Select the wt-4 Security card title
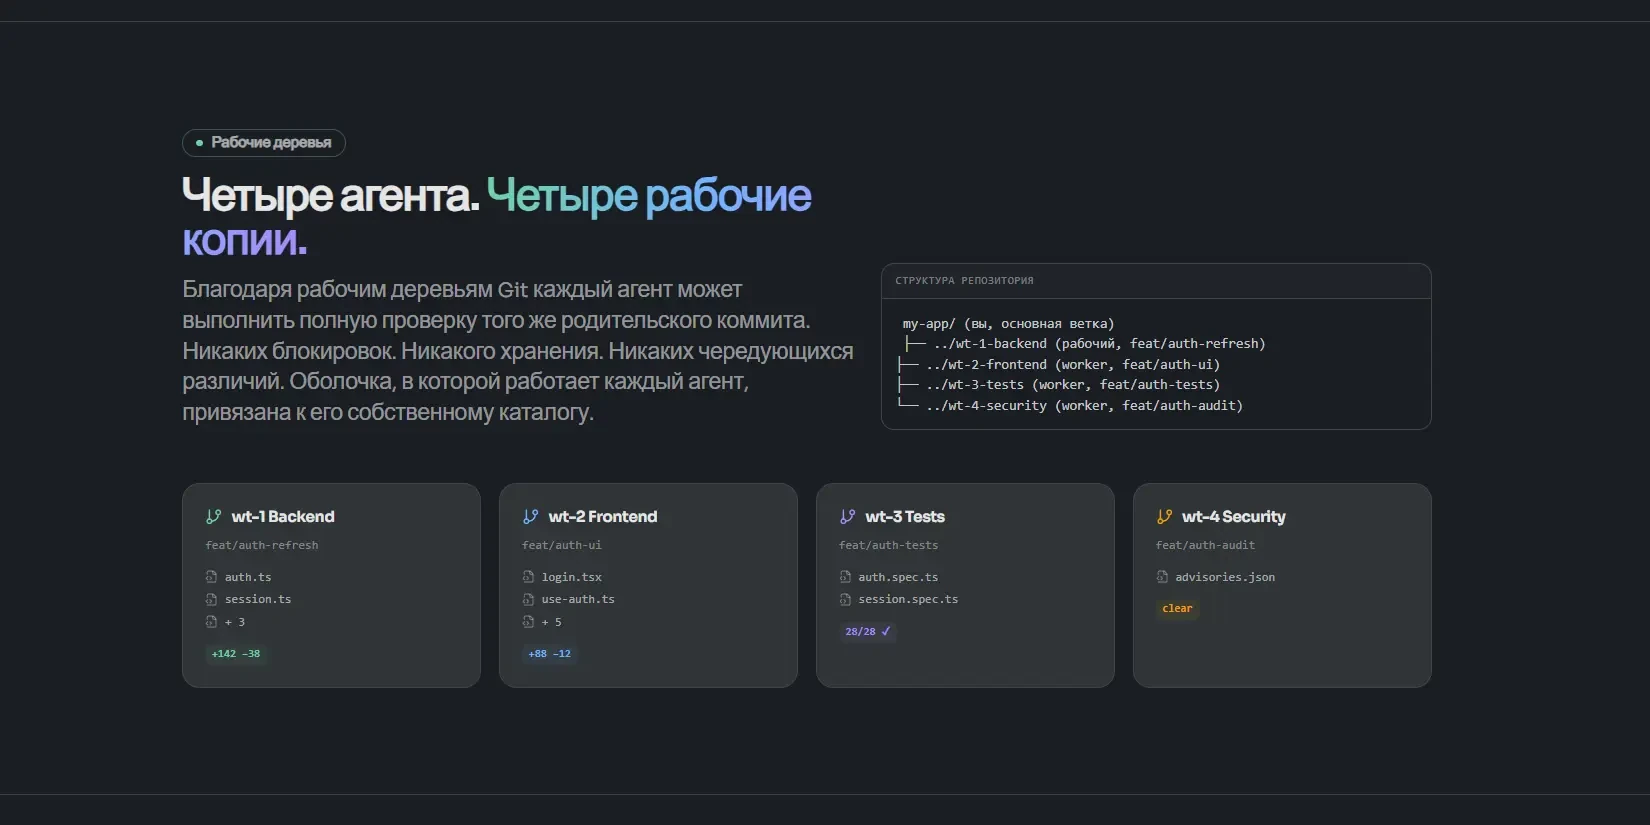Screen dimensions: 1650x825 tap(1234, 517)
